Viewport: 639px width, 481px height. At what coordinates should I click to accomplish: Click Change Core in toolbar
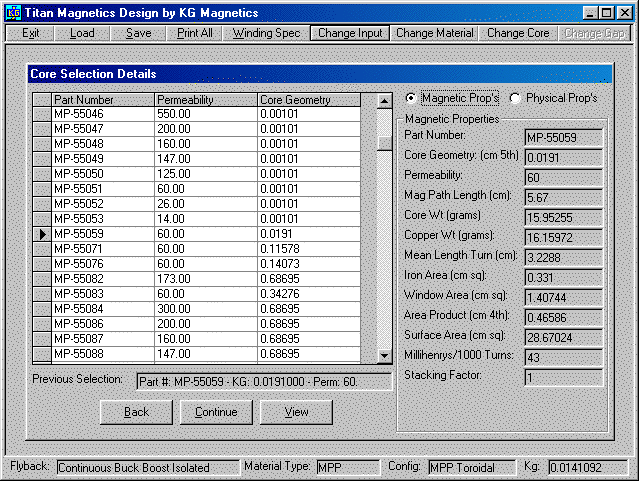(518, 33)
